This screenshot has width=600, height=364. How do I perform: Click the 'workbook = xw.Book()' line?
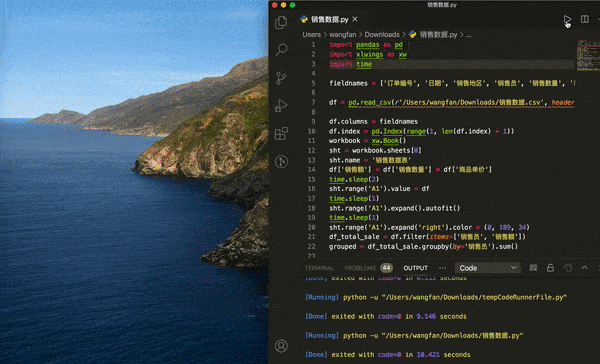point(368,140)
